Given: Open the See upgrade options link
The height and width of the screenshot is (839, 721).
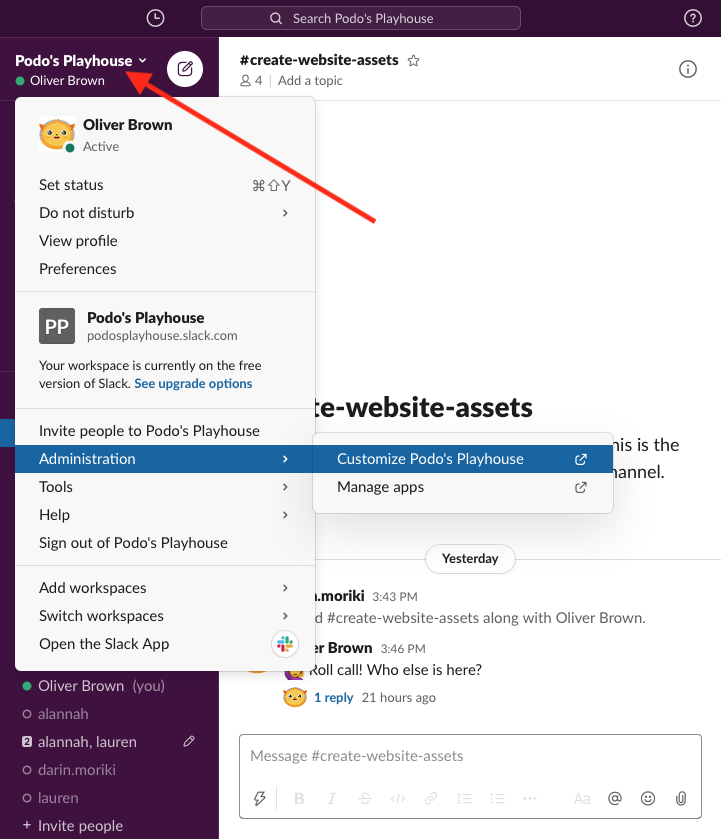Looking at the screenshot, I should pyautogui.click(x=192, y=383).
